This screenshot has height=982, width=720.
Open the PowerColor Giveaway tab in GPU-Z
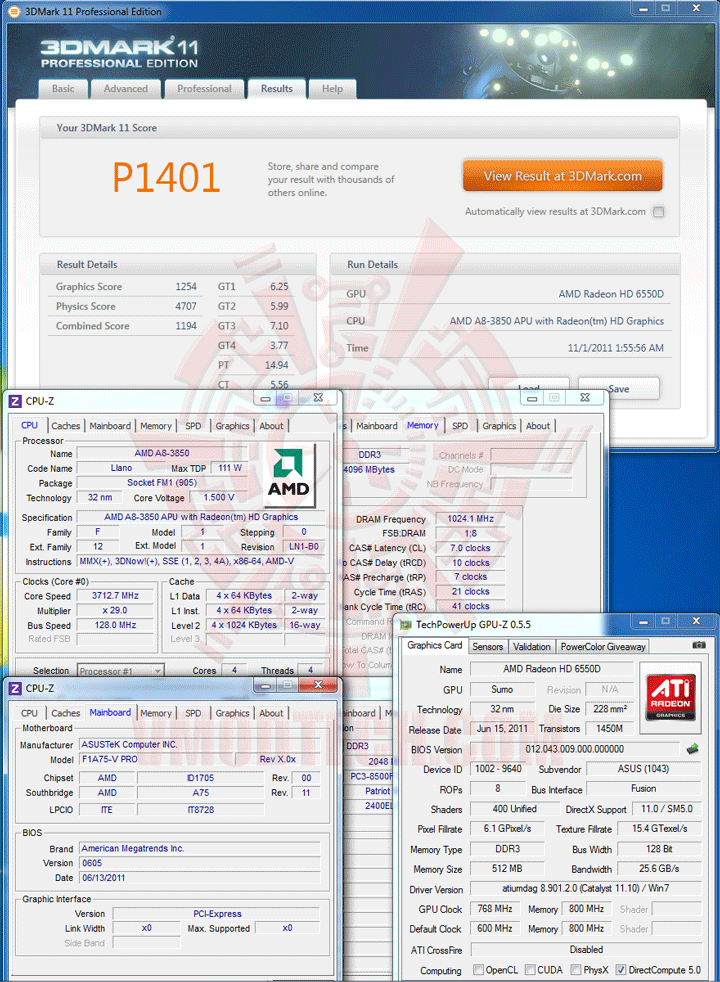pos(603,647)
